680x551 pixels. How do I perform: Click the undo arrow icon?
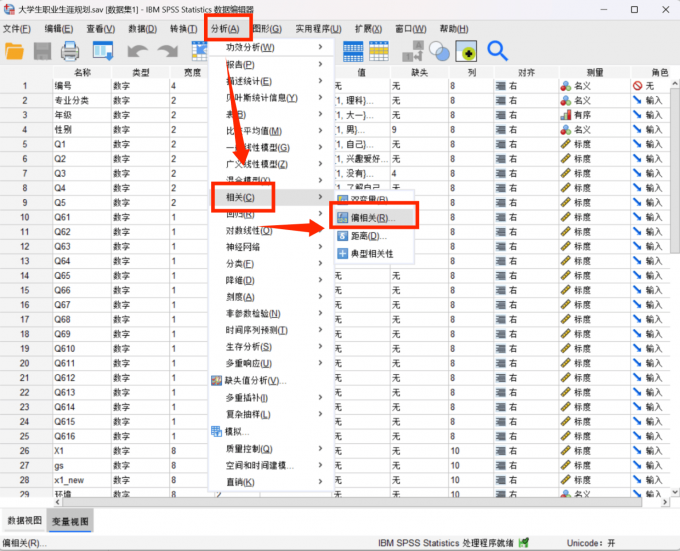point(137,51)
